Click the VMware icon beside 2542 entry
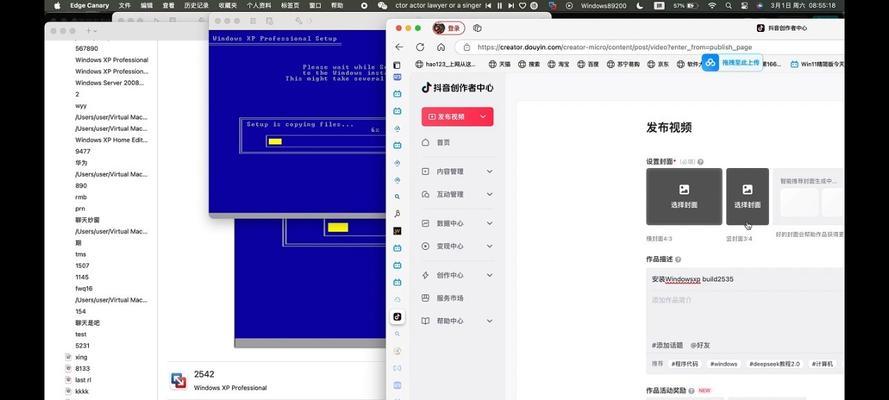The image size is (889, 400). tap(179, 380)
